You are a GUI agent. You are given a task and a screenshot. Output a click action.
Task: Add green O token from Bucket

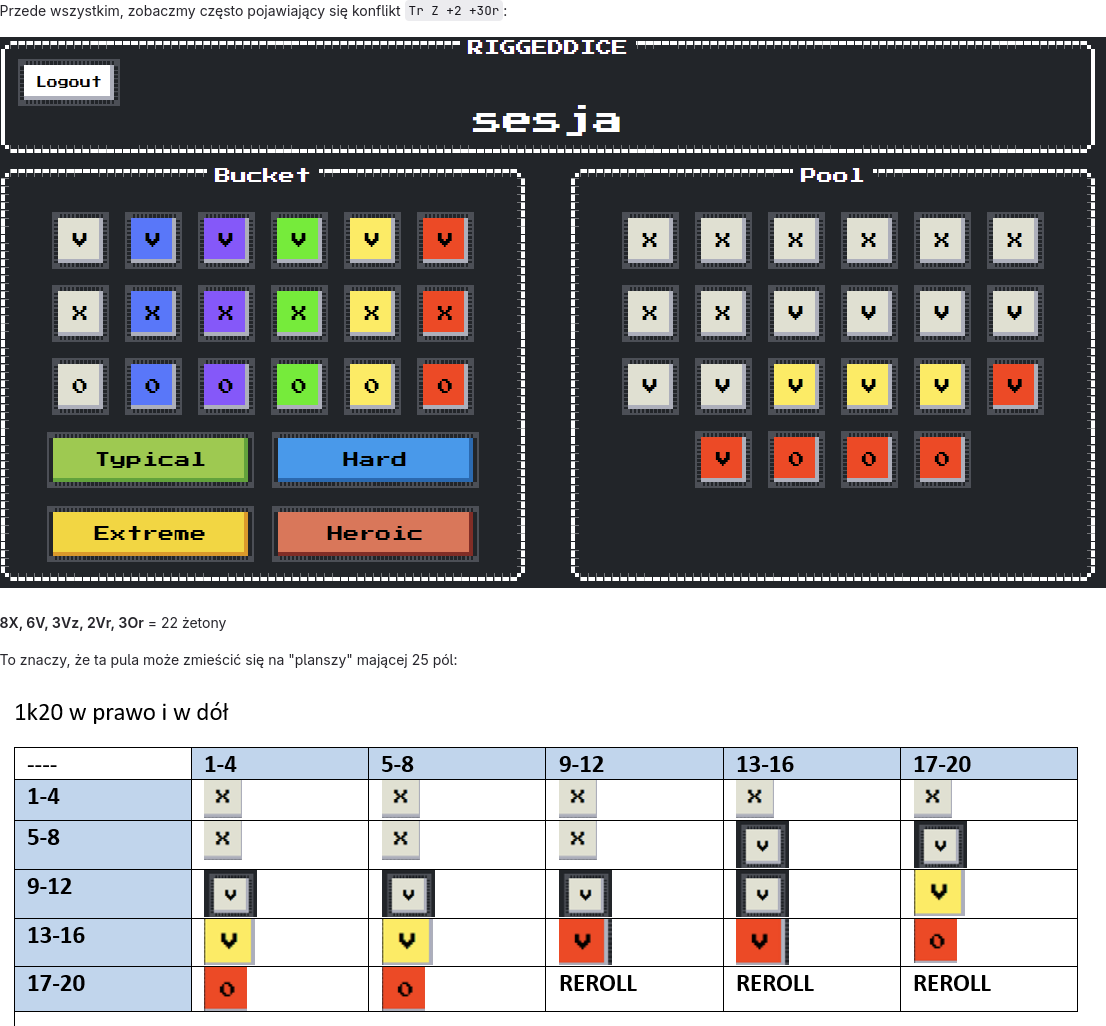(299, 386)
